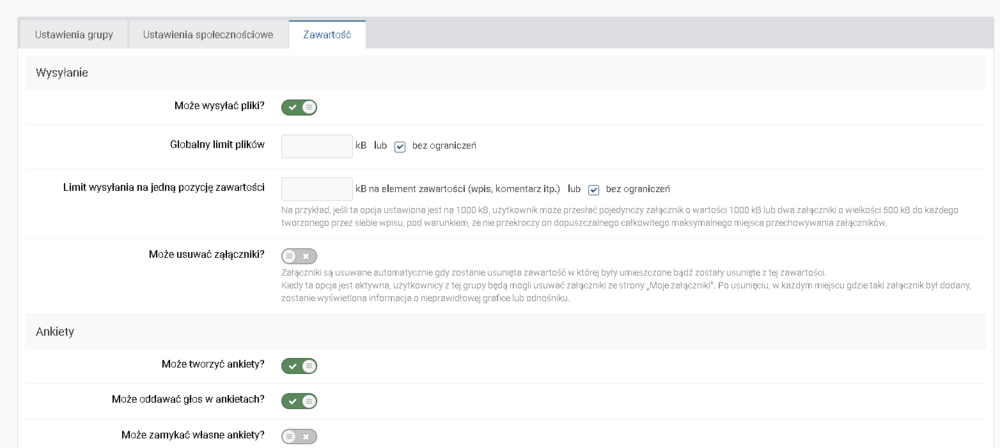The height and width of the screenshot is (448, 1000).
Task: Click the 'Może usuwać załączniki?' label text
Action: click(x=206, y=254)
